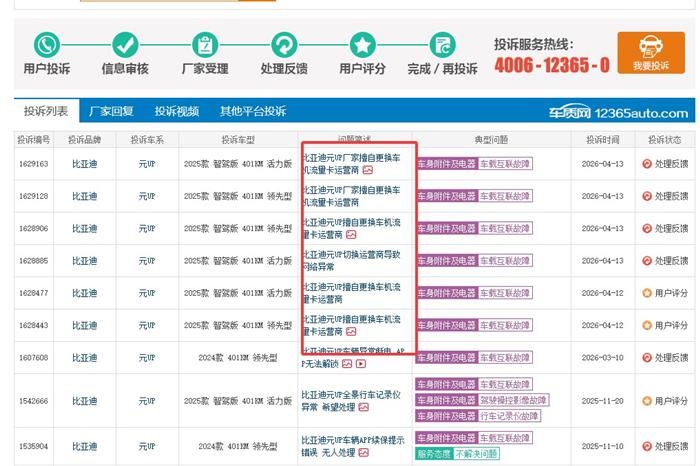Click model 2024款 401KM 领先型 in row 1607608

238,358
